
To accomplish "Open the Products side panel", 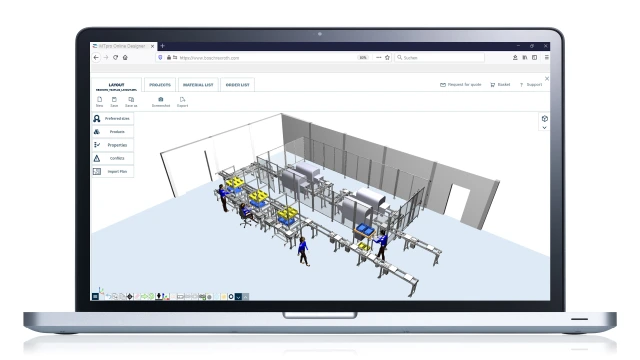I will coord(113,131).
